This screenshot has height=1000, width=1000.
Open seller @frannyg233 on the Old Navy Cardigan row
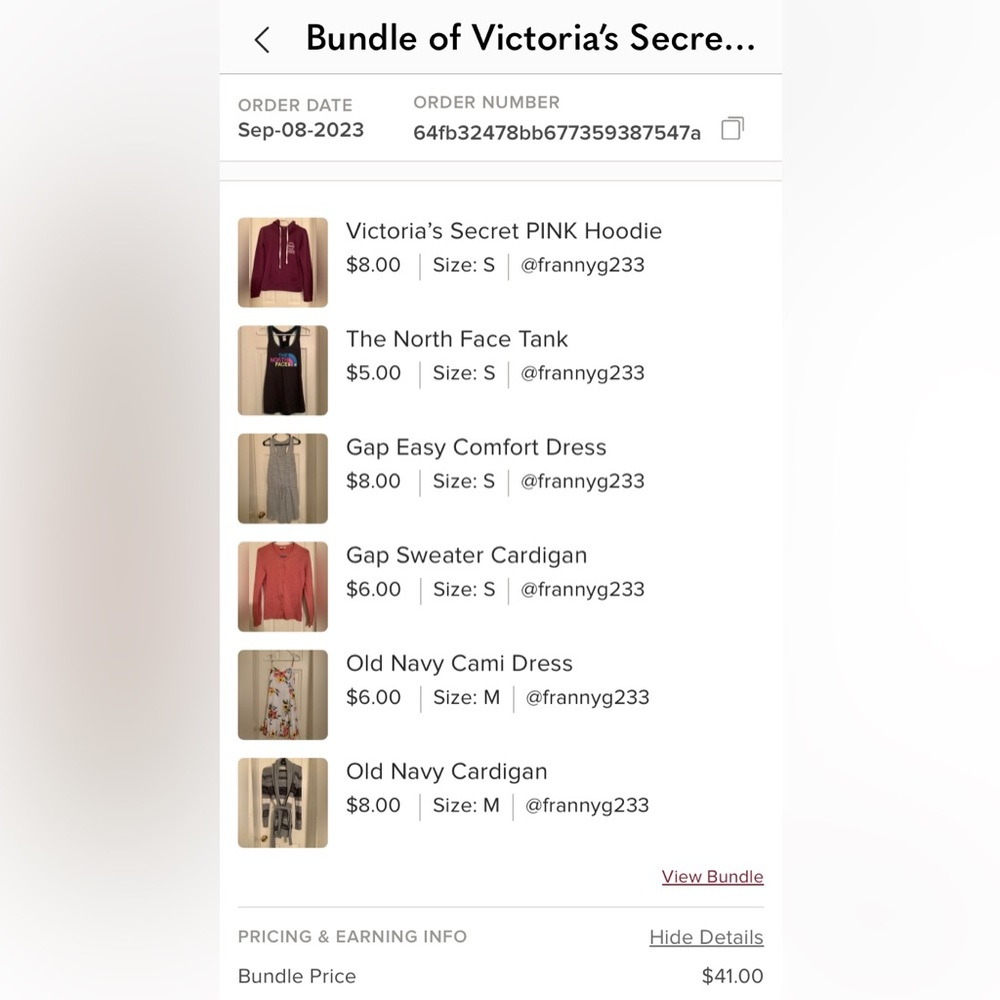[587, 805]
